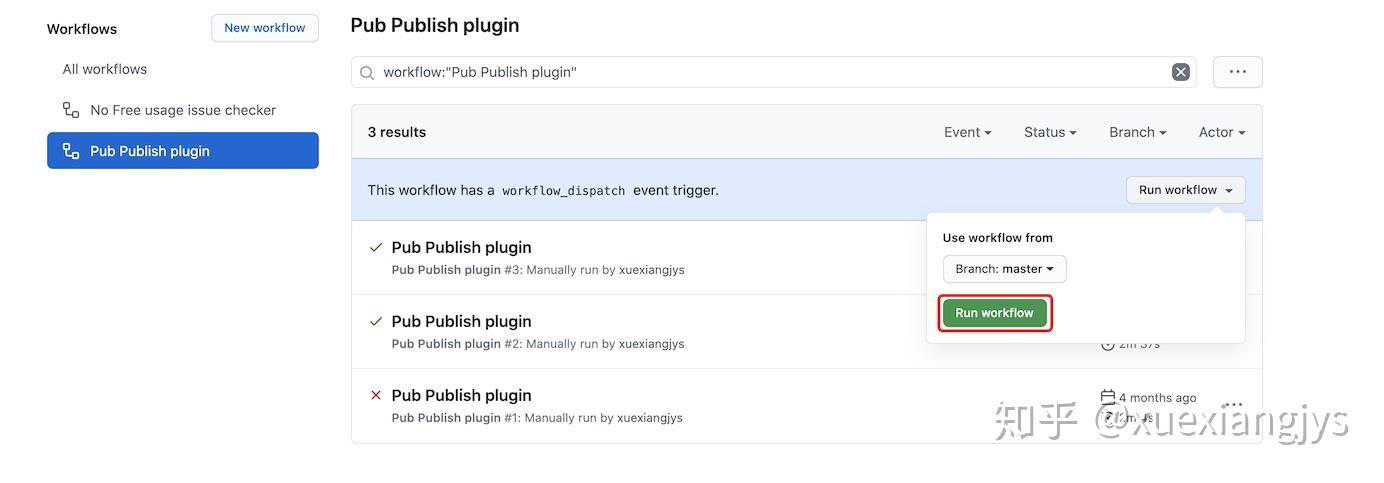Open Pub Publish plugin run #2
Viewport: 1384px width, 483px height.
point(461,321)
